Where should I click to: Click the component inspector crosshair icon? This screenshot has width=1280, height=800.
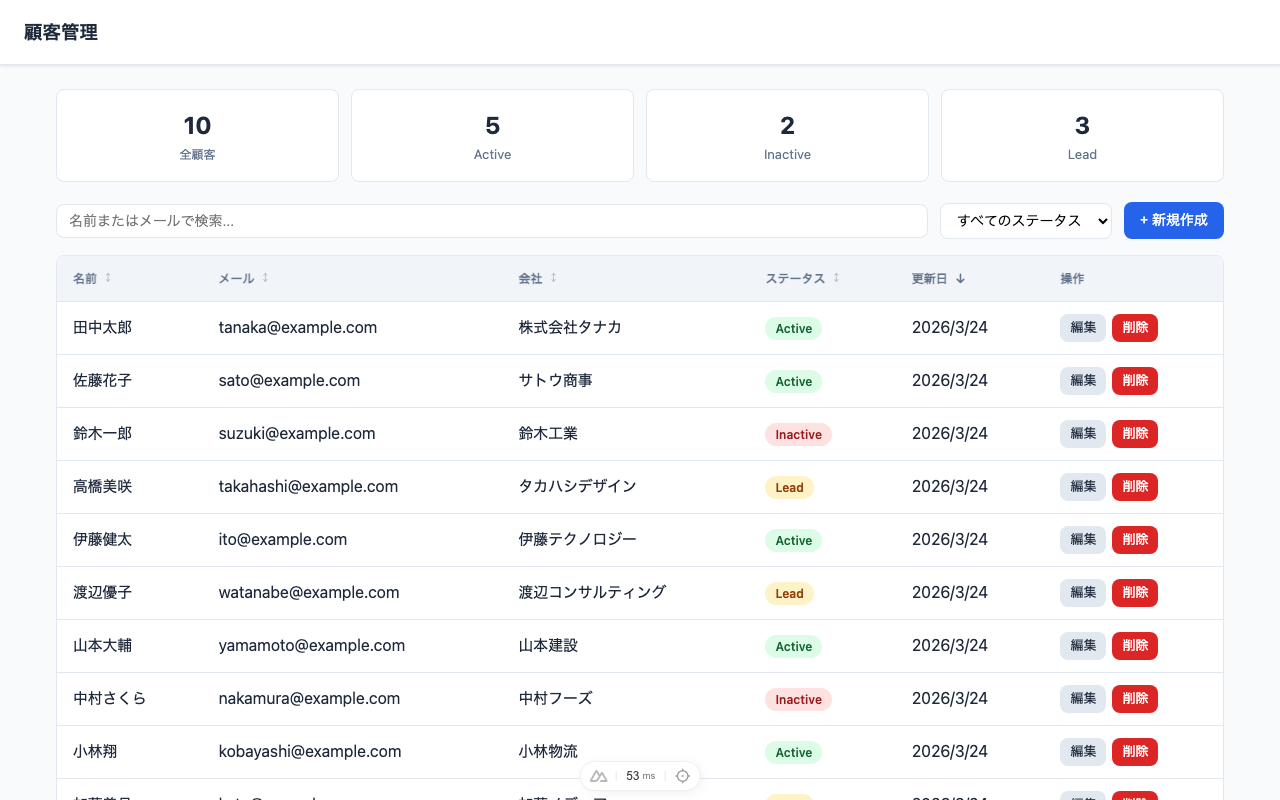click(x=683, y=776)
